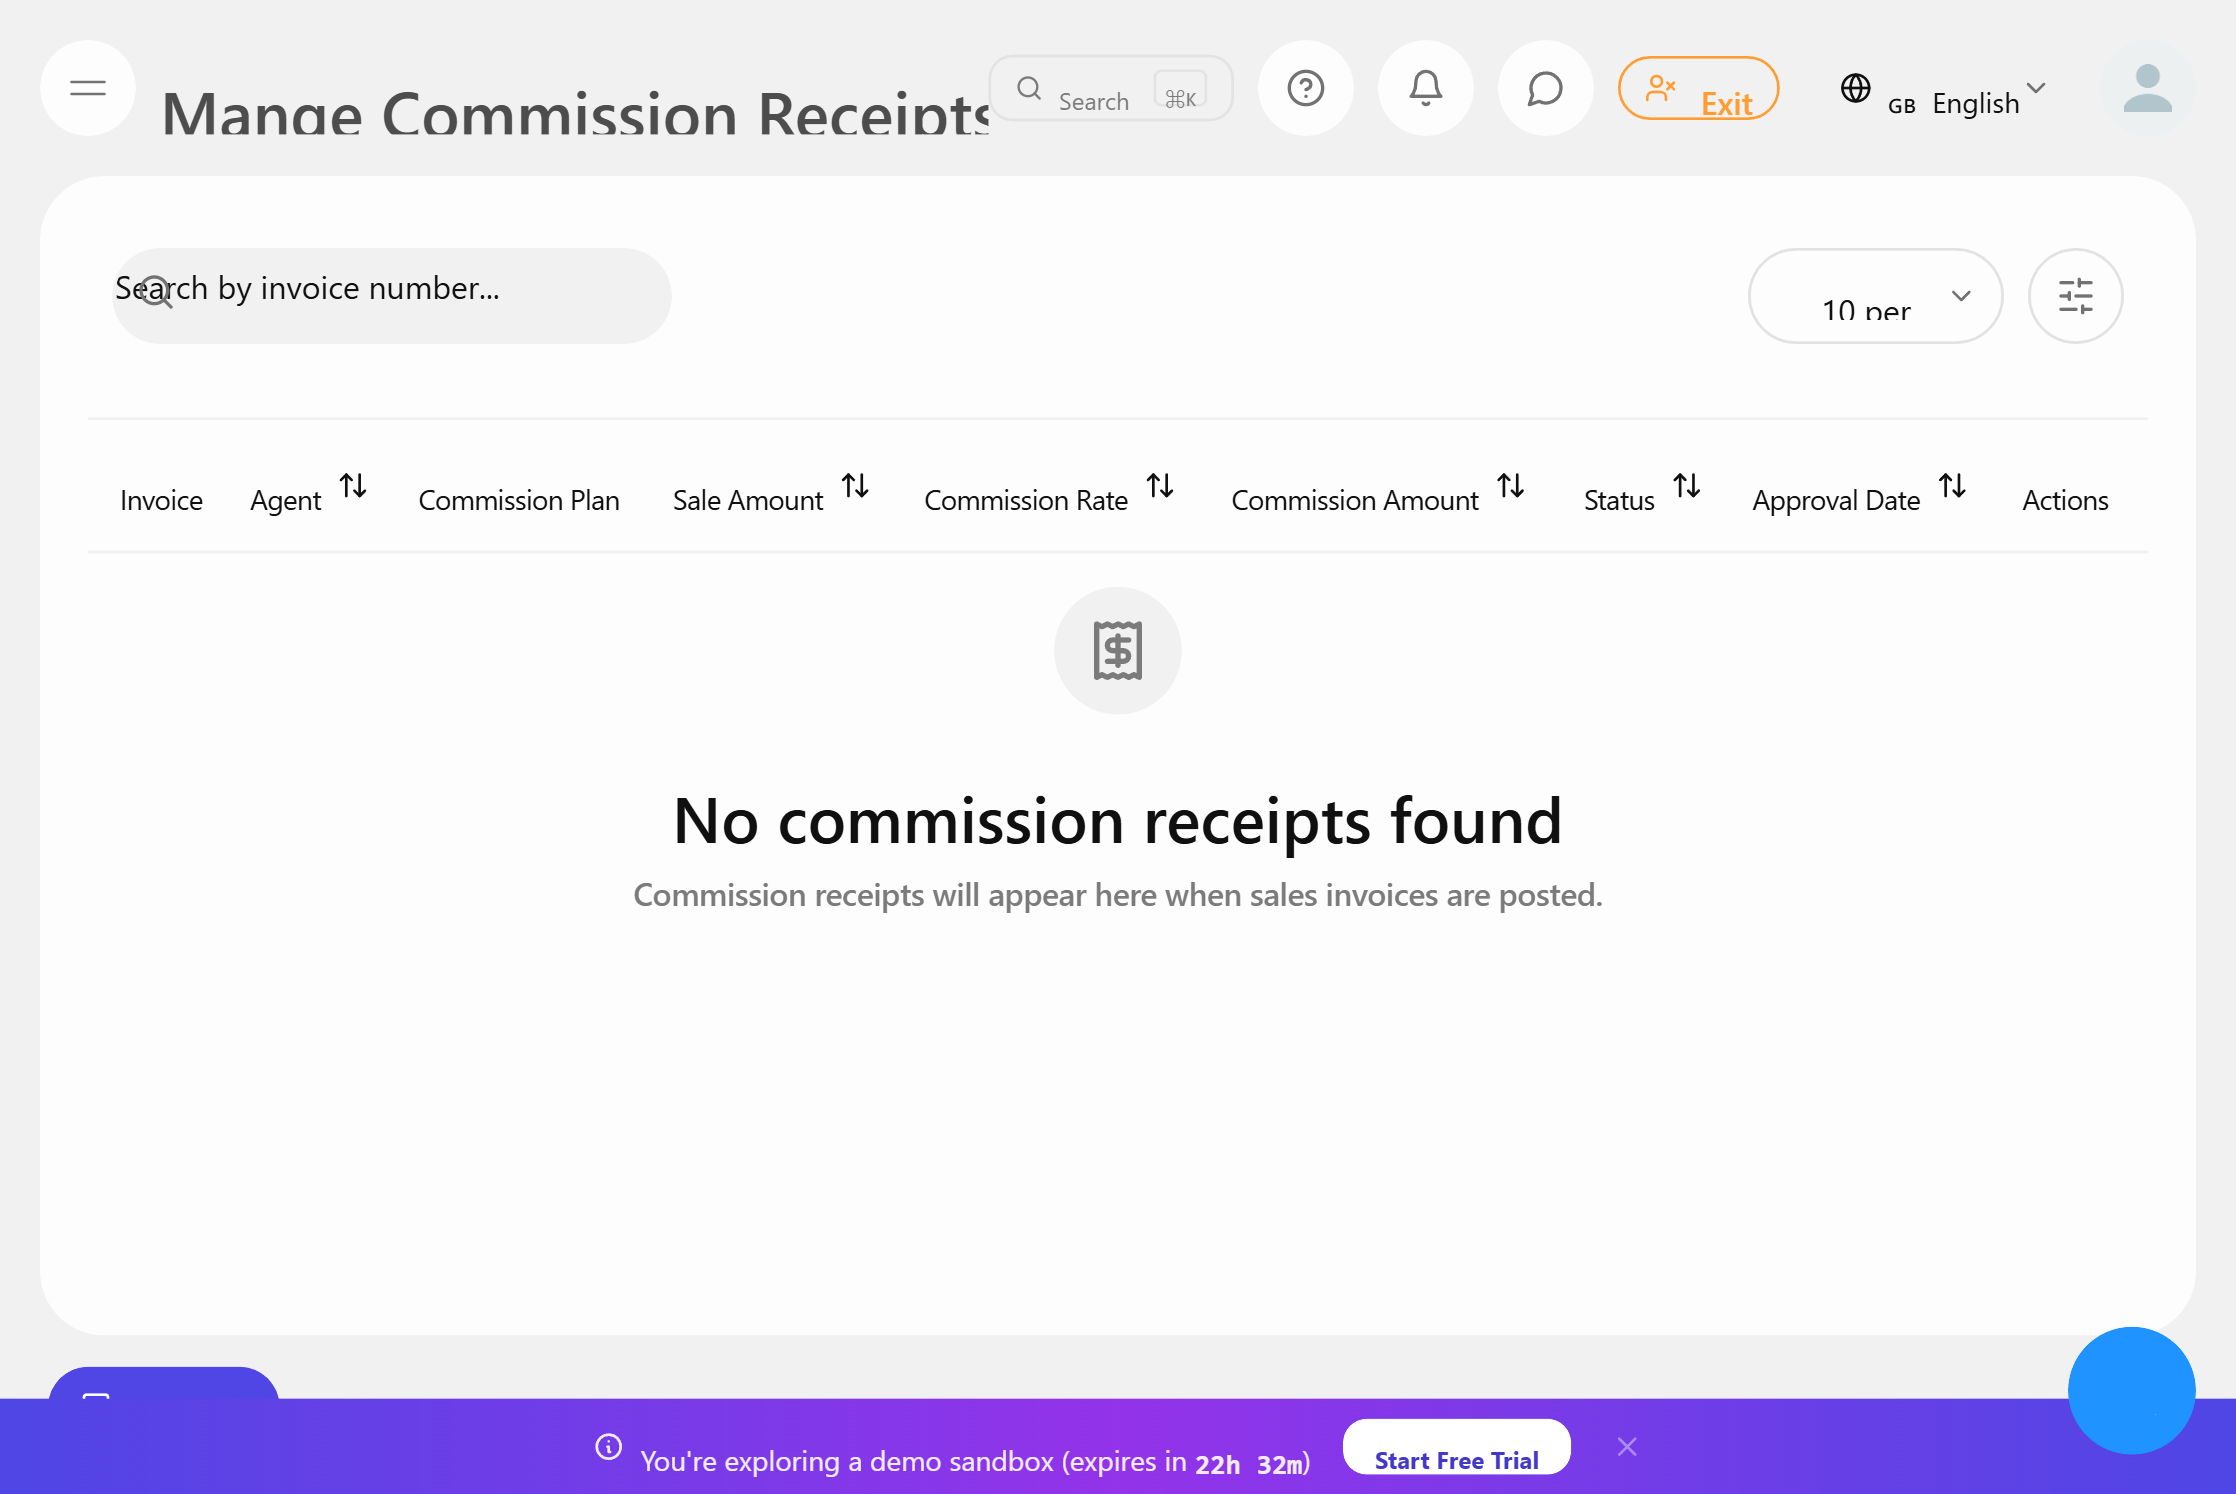Click the Start Free Trial button
The height and width of the screenshot is (1494, 2236).
coord(1456,1460)
